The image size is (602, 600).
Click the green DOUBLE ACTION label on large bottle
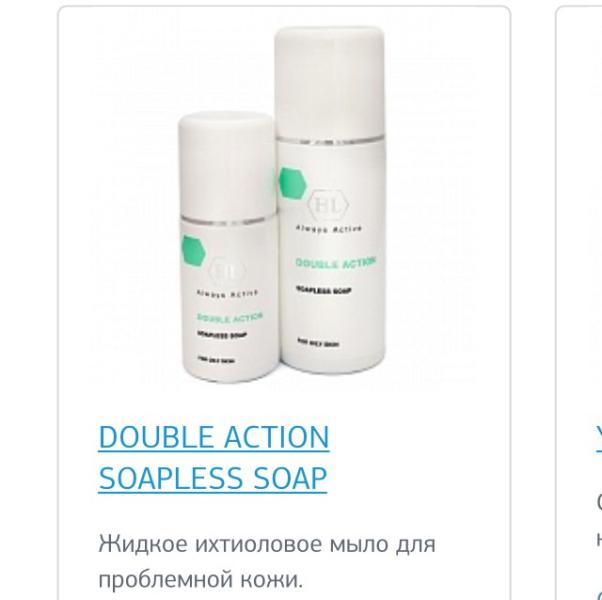(x=336, y=263)
